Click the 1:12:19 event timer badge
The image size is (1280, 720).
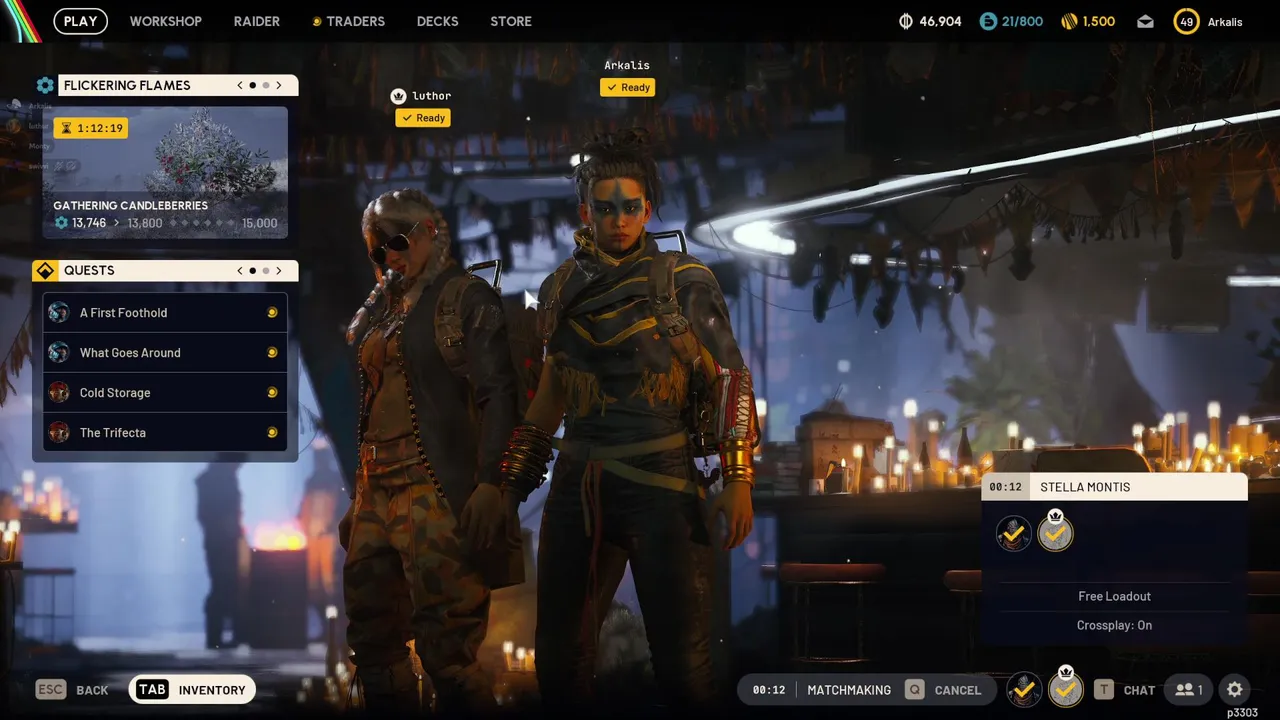91,128
